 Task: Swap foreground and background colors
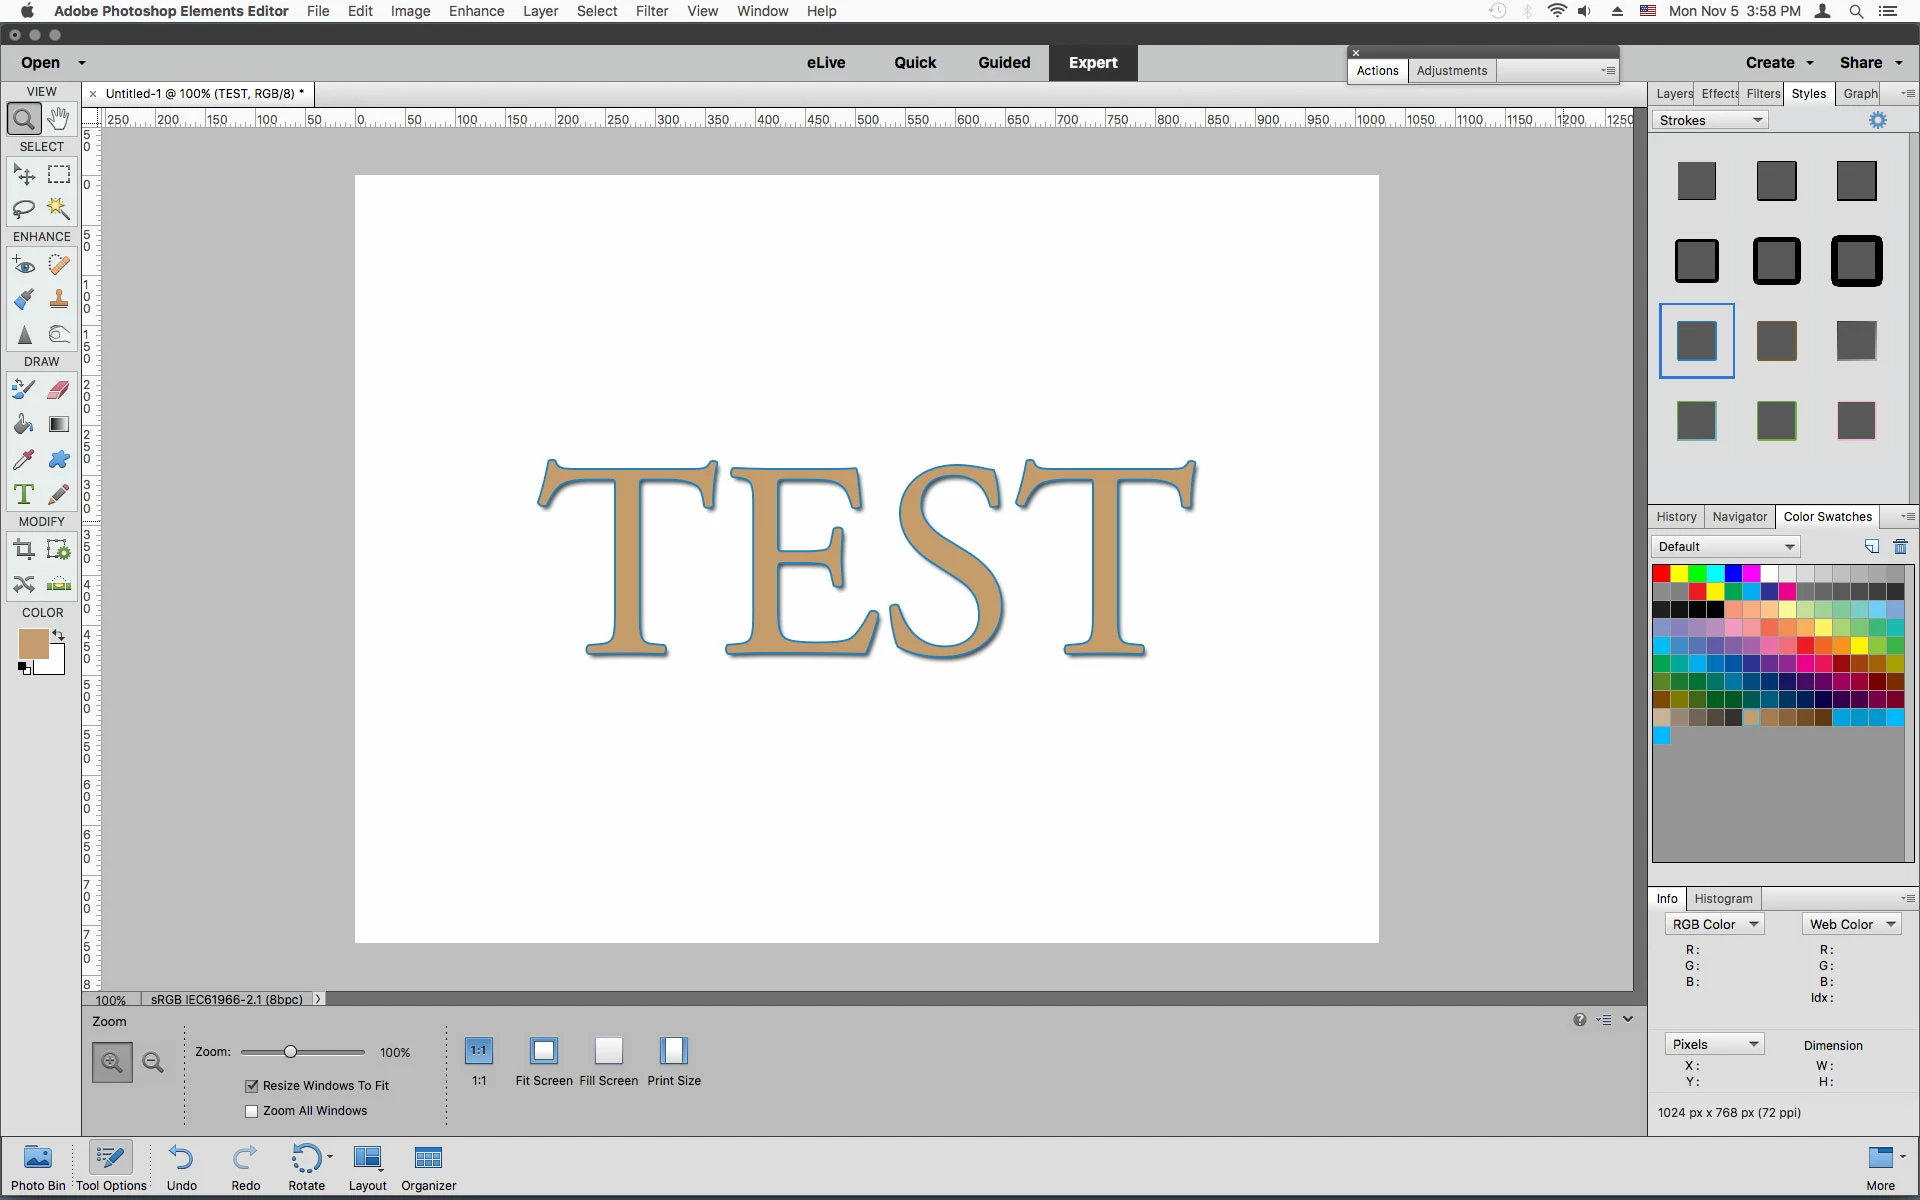point(59,635)
